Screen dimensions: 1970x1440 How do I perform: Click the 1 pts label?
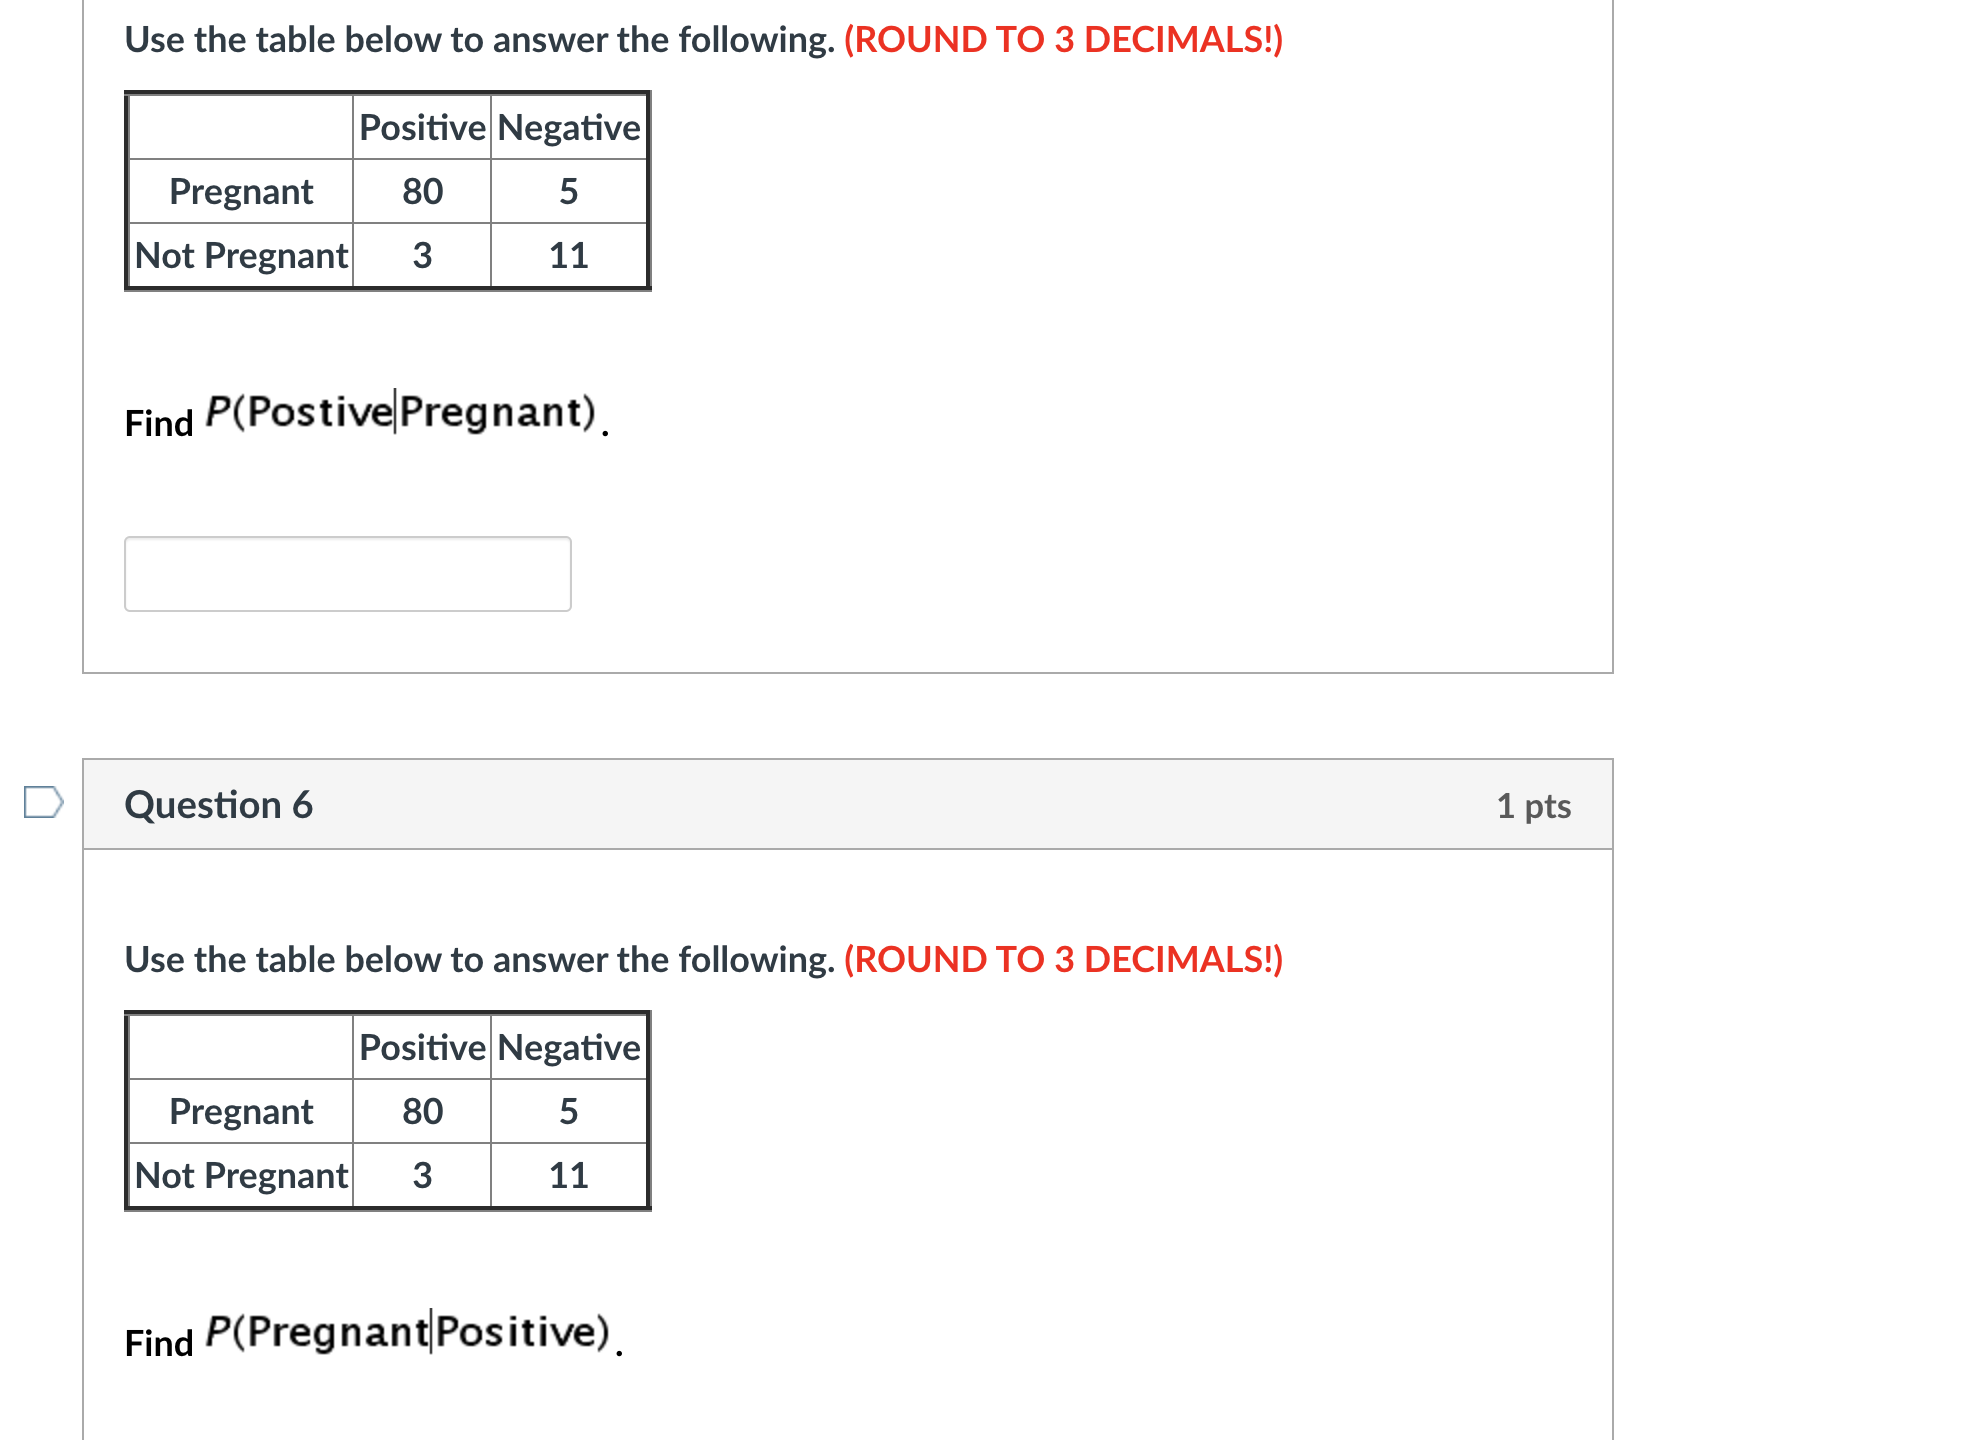1533,806
